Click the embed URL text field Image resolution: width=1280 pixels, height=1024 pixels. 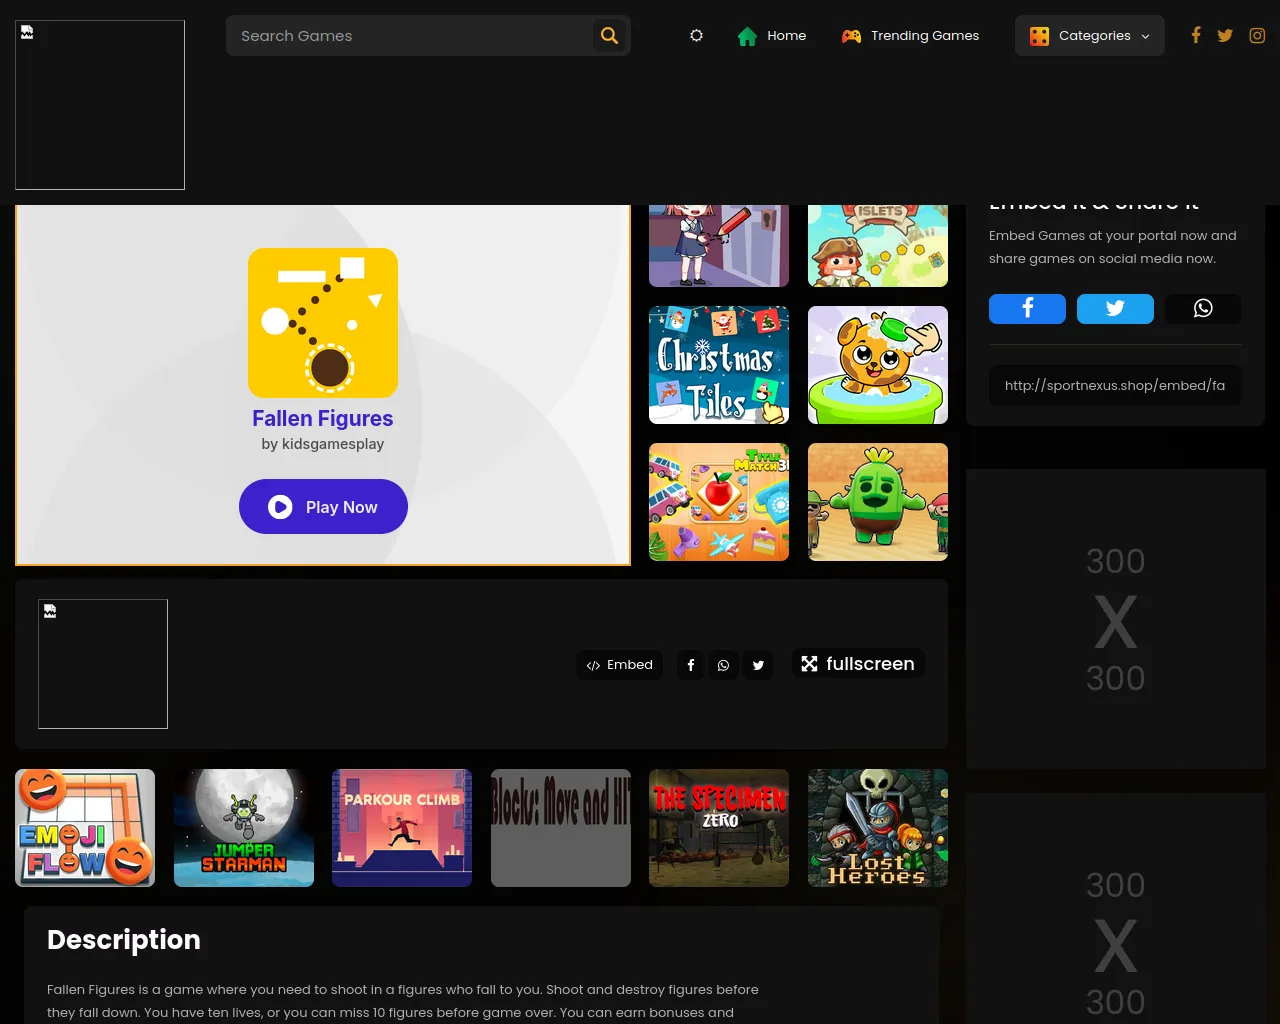(x=1115, y=385)
